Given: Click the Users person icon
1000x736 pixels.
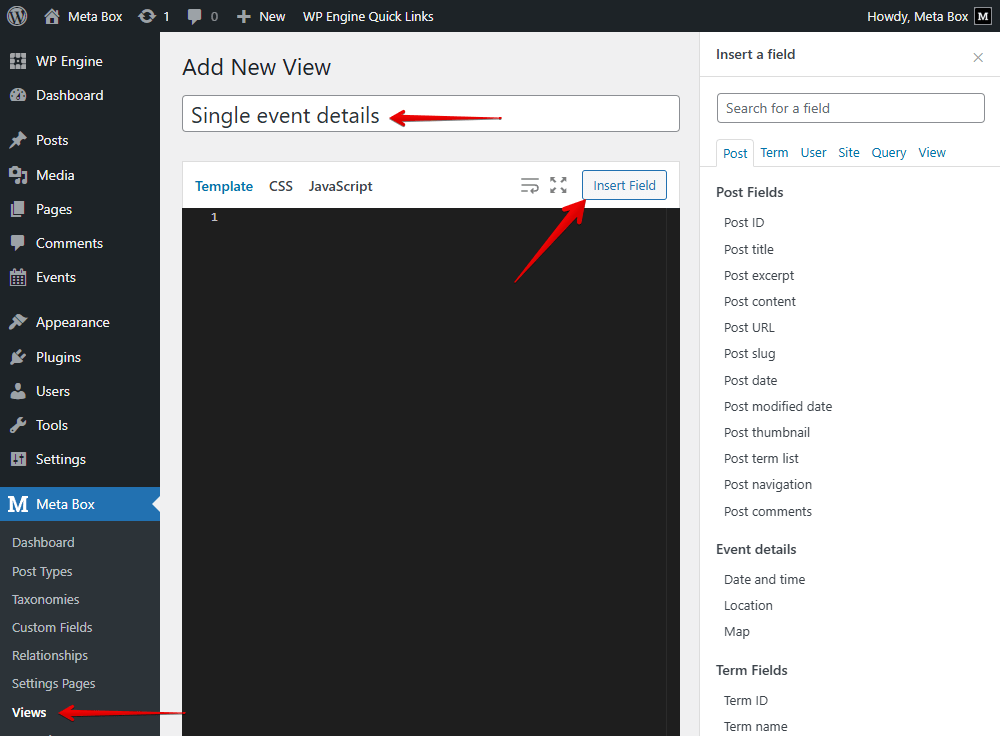Looking at the screenshot, I should [18, 391].
